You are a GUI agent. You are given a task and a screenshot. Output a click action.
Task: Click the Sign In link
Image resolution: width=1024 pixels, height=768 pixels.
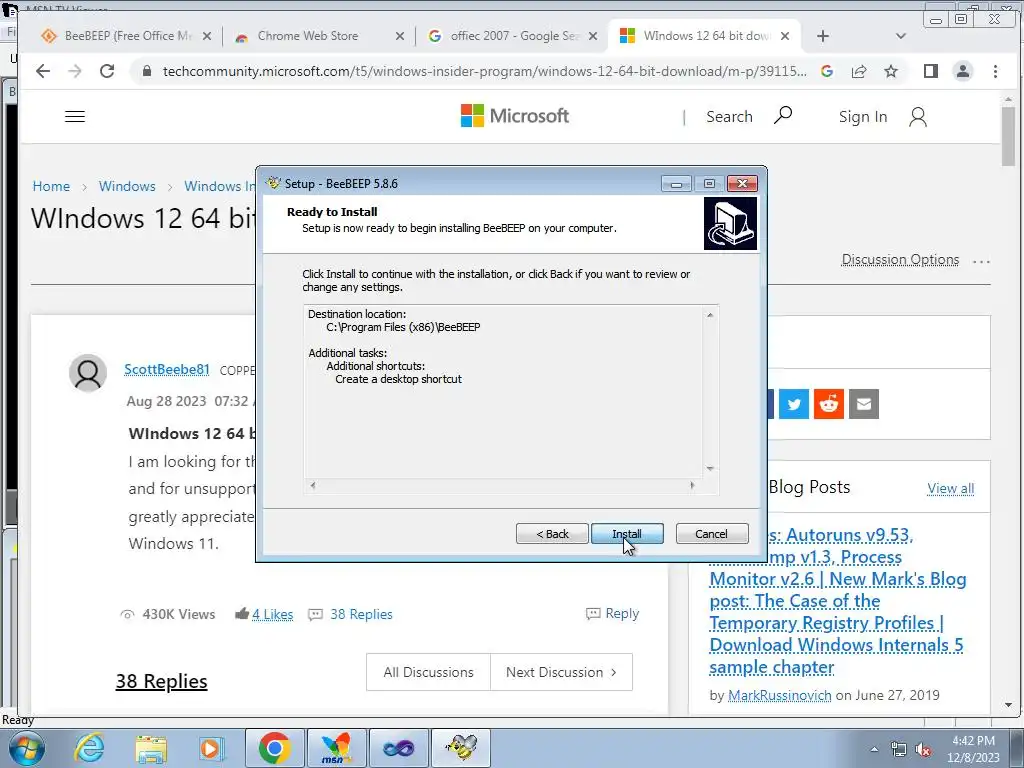tap(863, 117)
